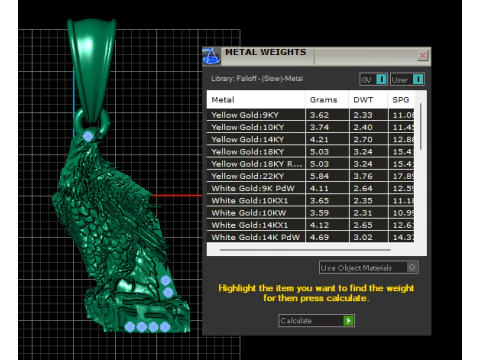This screenshot has height=360, width=480.
Task: Select the White Gold:9K PdW row
Action: (310, 188)
